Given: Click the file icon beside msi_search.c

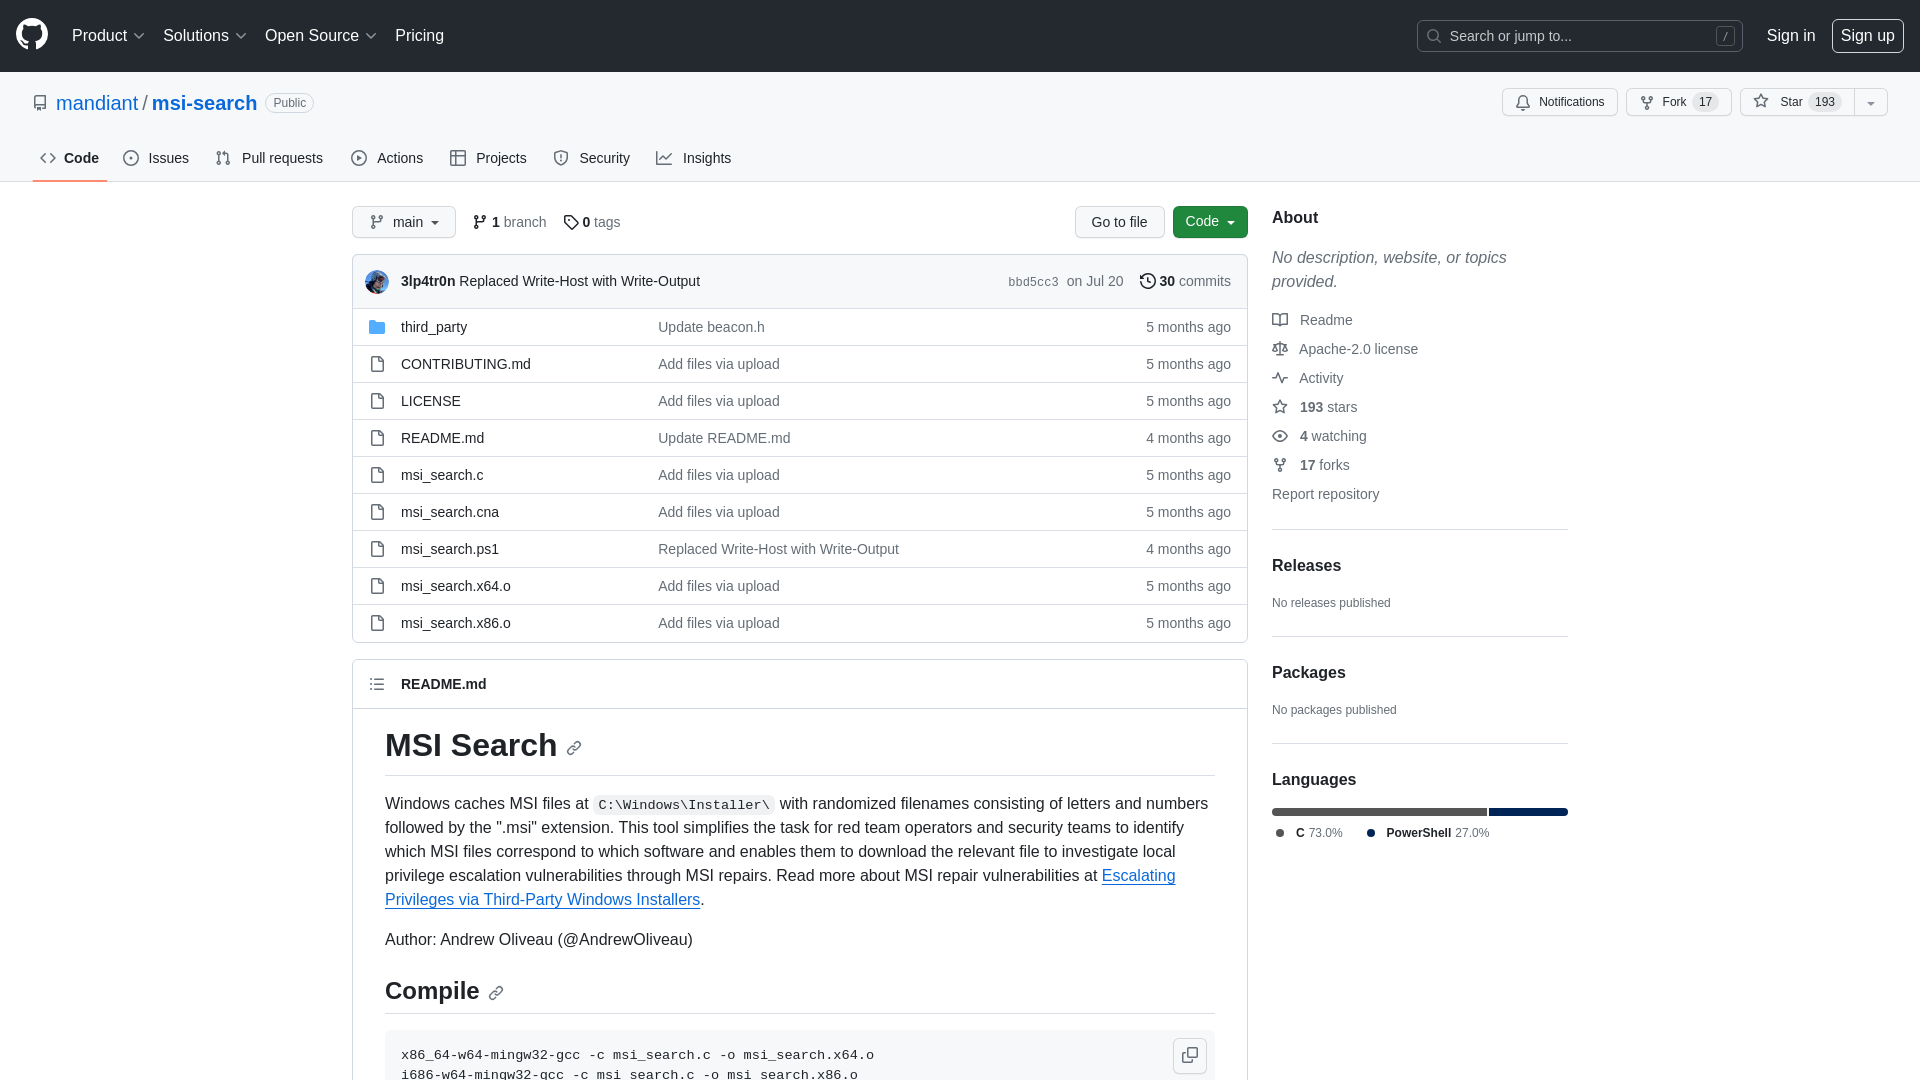Looking at the screenshot, I should [x=377, y=475].
